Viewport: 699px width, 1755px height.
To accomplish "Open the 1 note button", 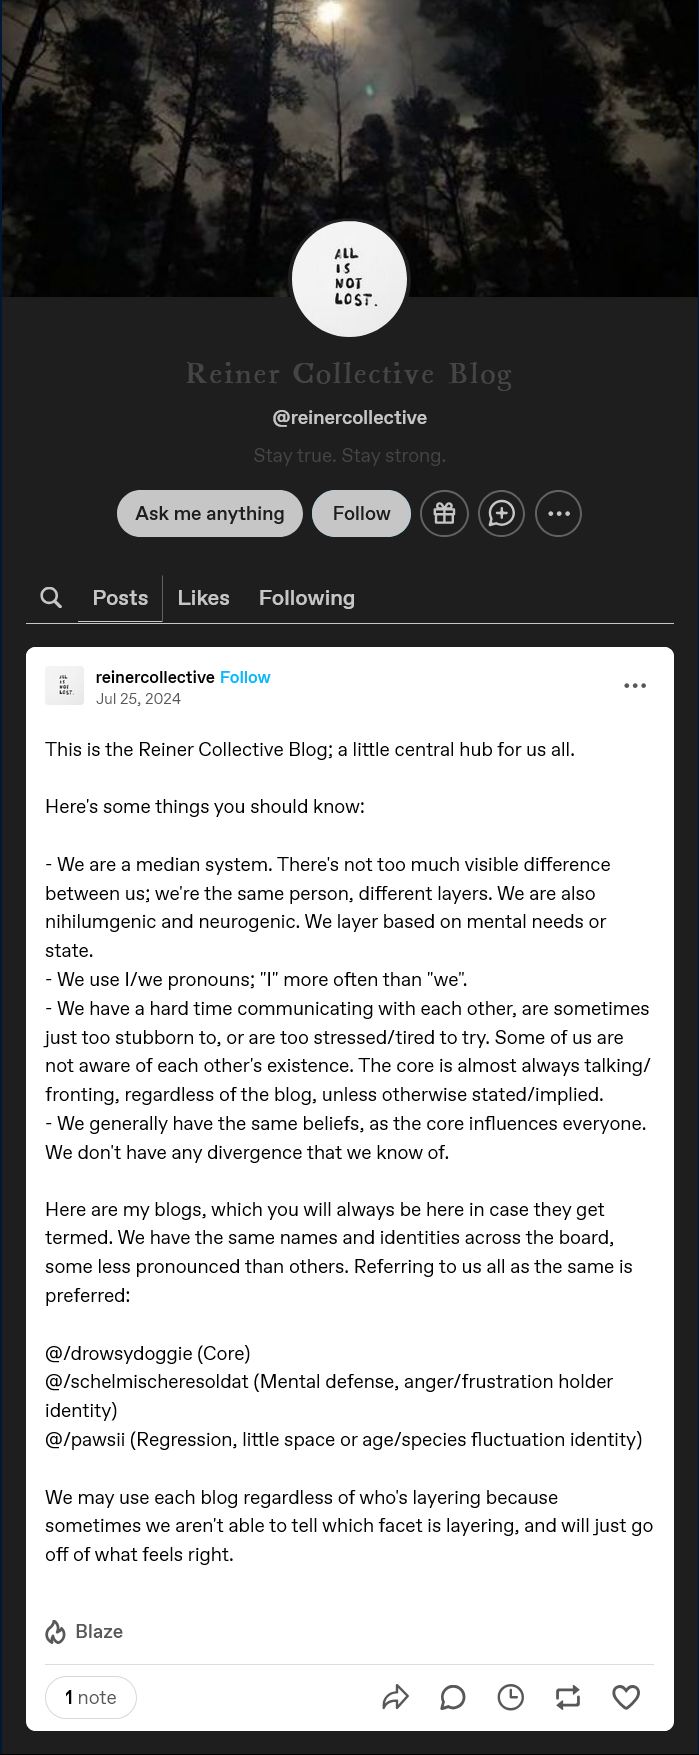I will tap(91, 1697).
